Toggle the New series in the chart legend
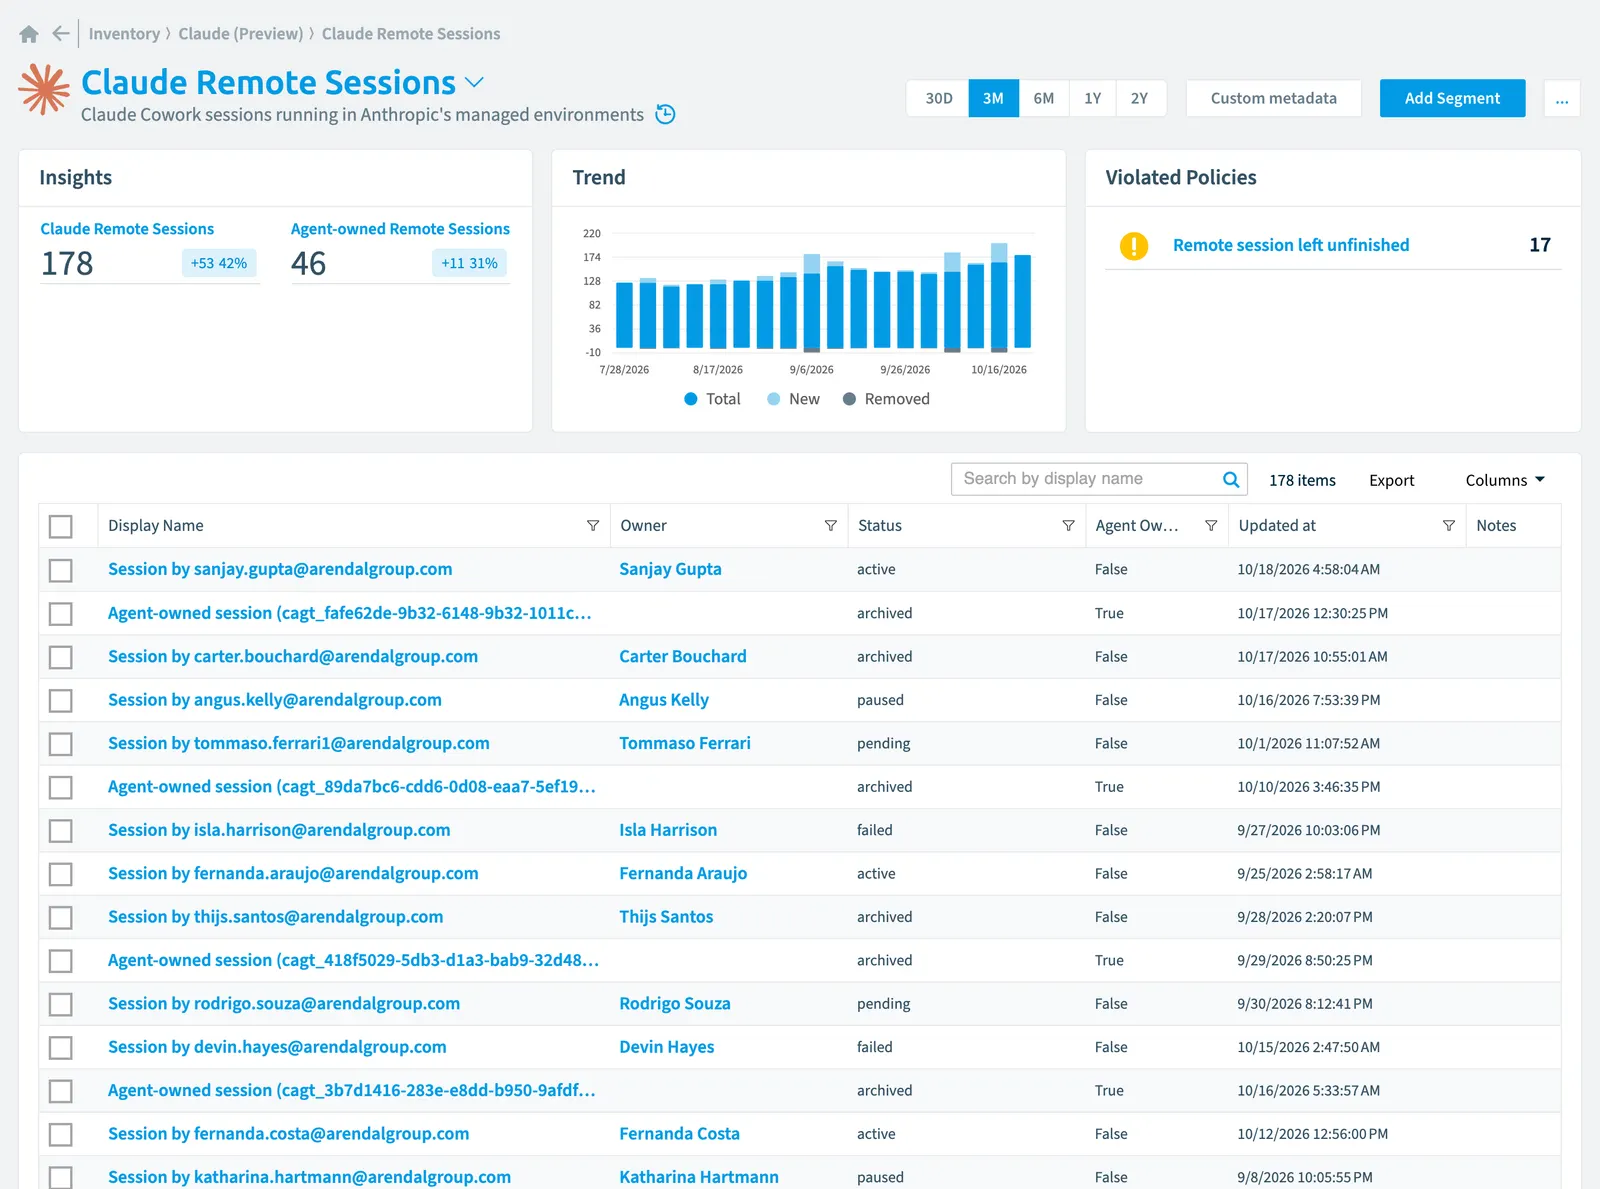The height and width of the screenshot is (1189, 1600). click(x=793, y=399)
